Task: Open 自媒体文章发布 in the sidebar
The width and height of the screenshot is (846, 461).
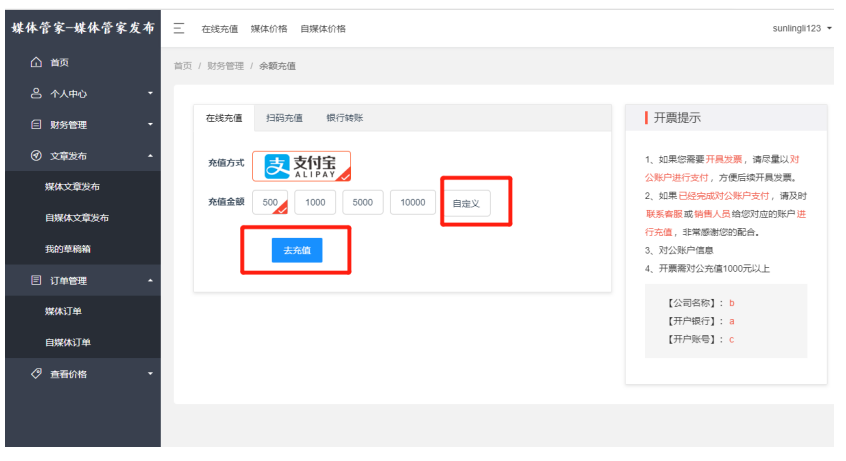Action: [77, 218]
